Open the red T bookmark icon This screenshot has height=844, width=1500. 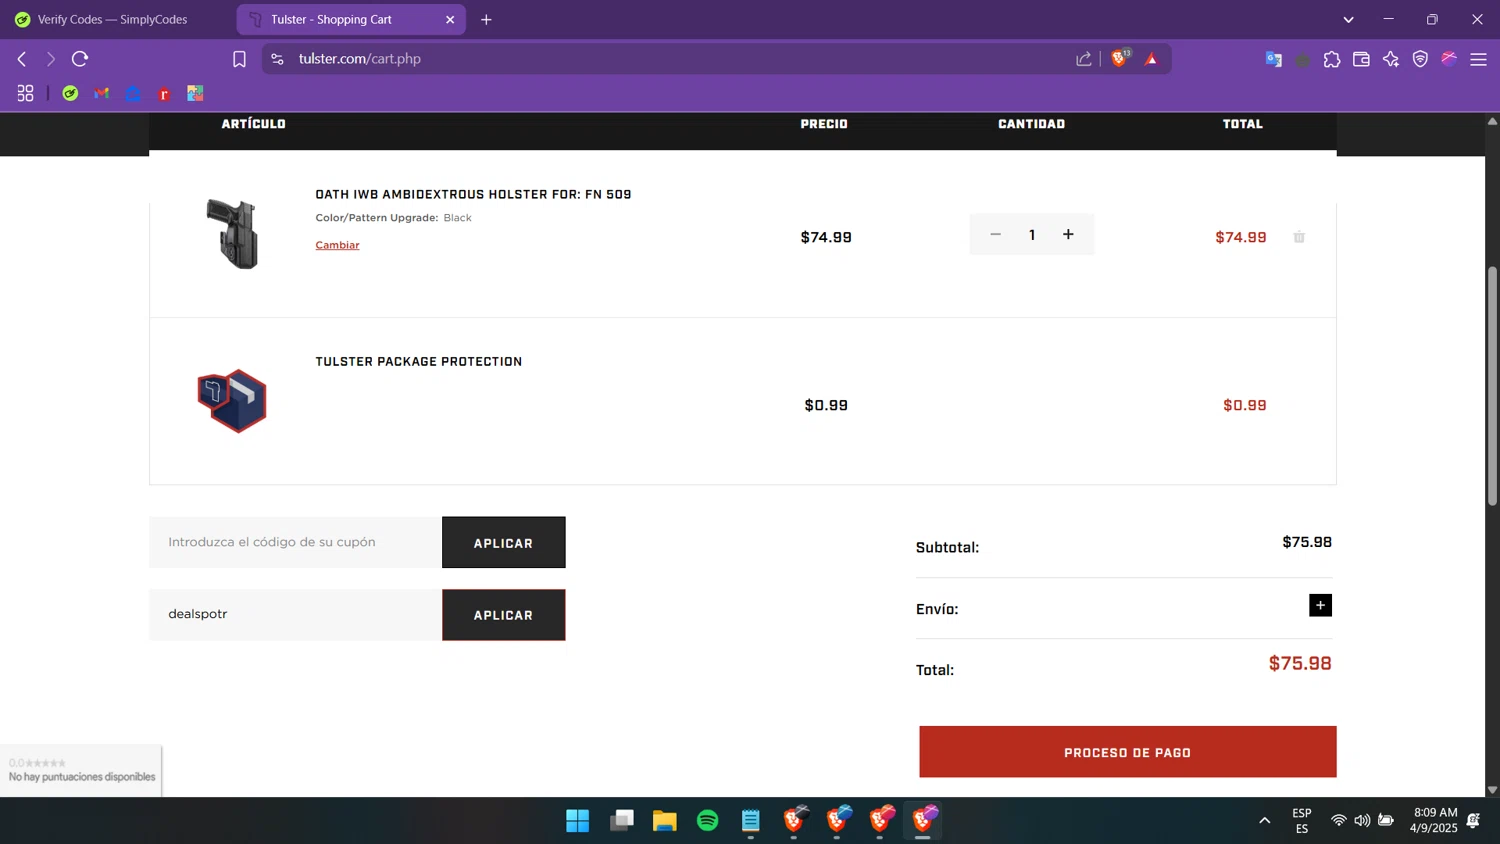pos(164,94)
